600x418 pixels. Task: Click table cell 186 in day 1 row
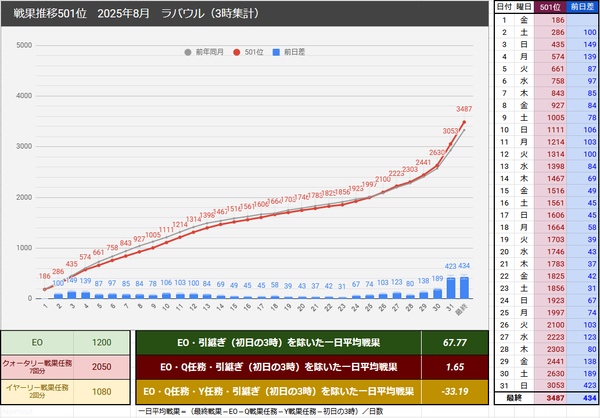click(550, 20)
